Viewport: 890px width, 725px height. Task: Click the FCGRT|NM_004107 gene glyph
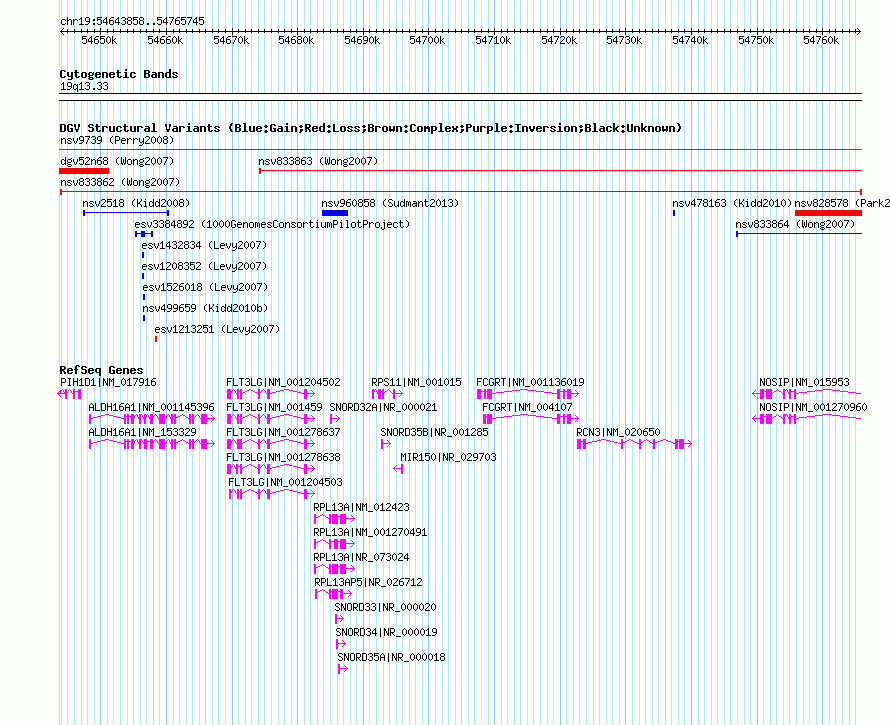531,419
